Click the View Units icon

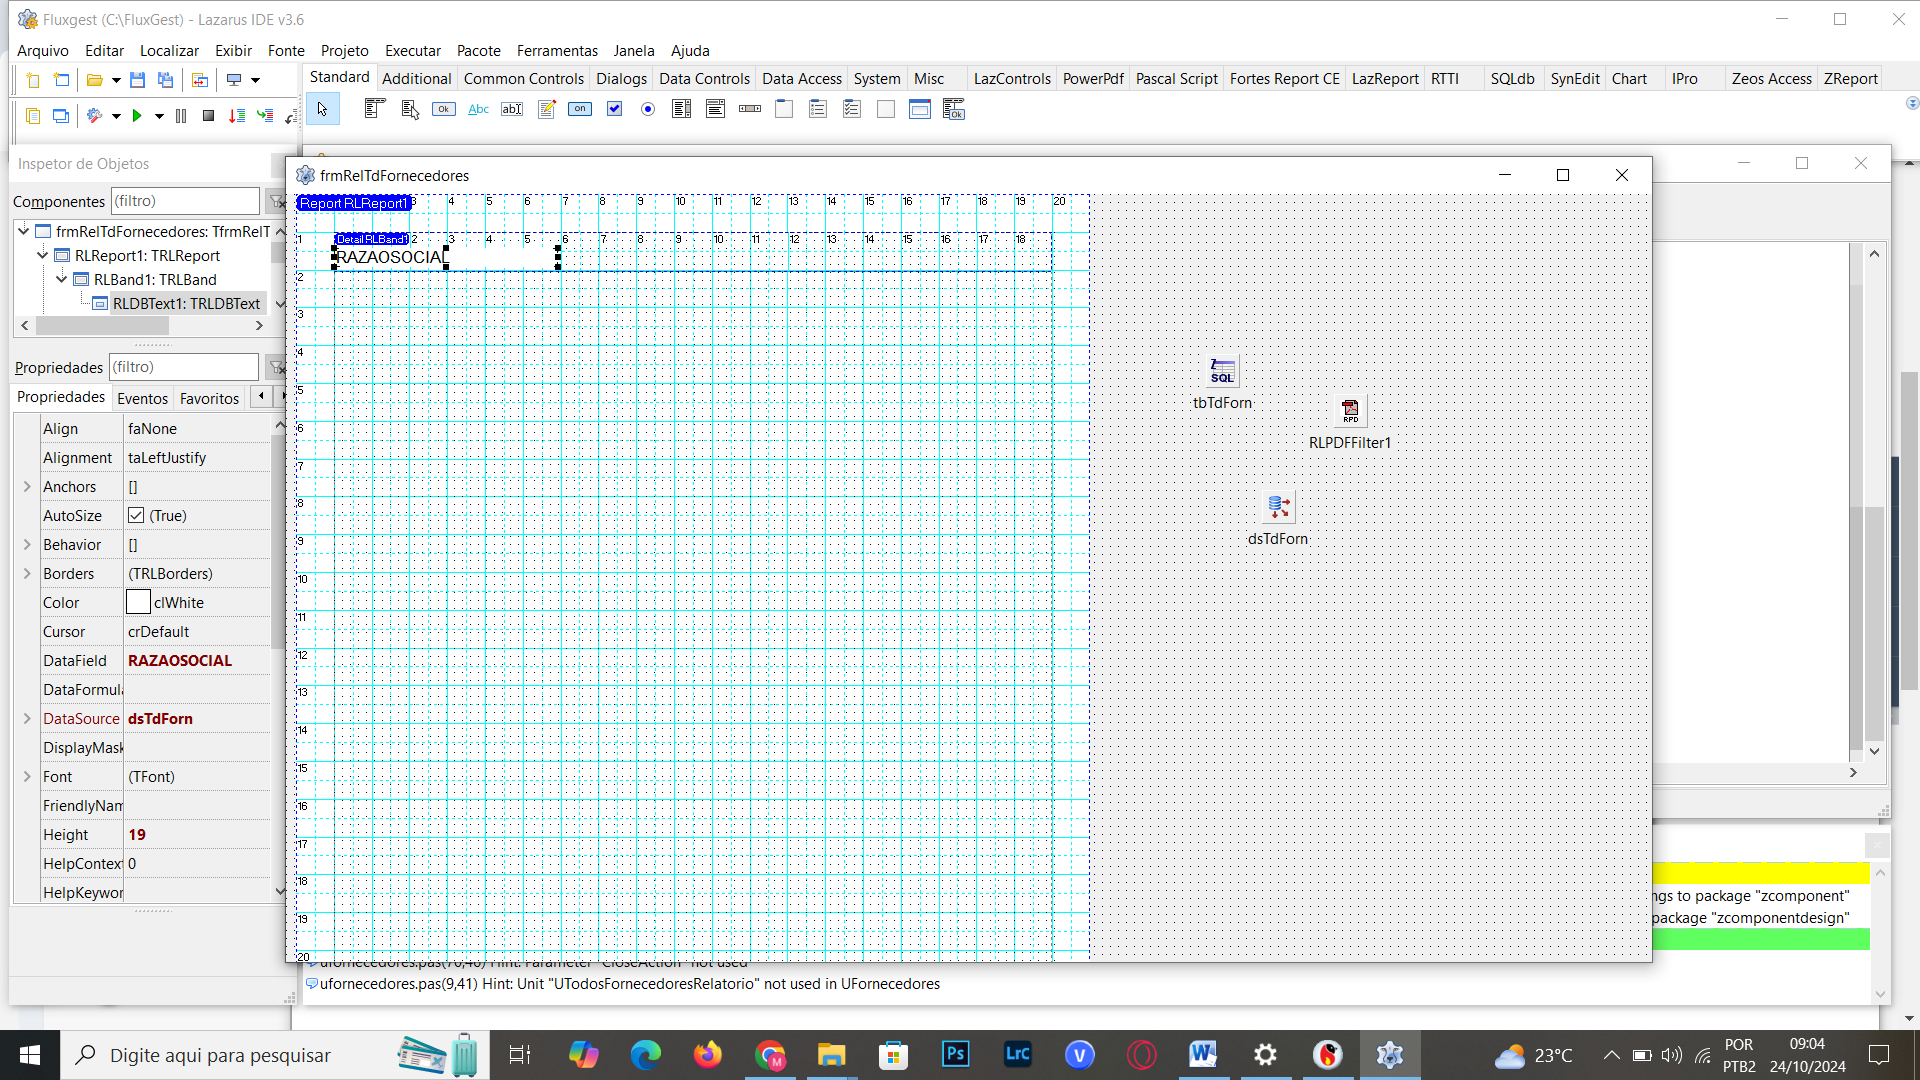coord(32,116)
